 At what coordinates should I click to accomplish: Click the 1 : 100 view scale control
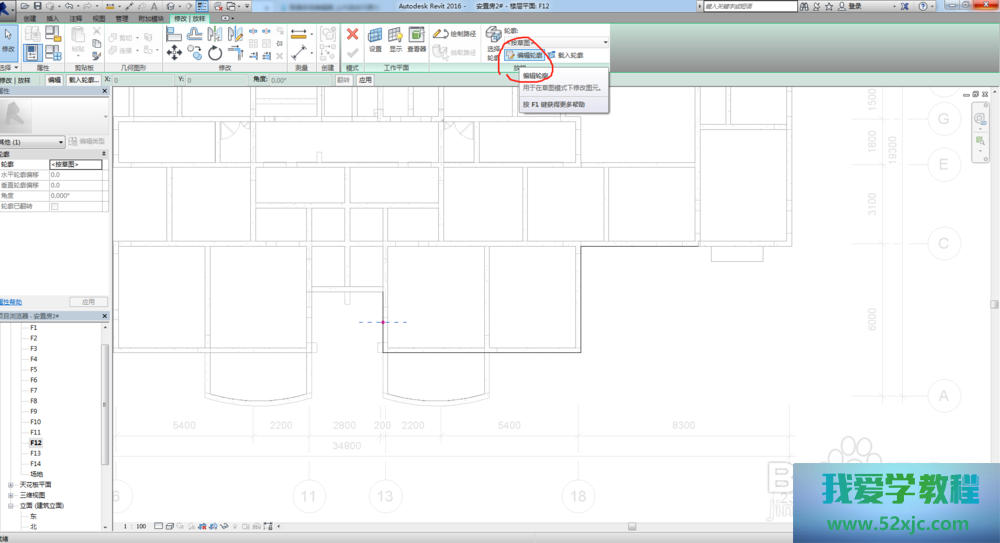tap(134, 526)
